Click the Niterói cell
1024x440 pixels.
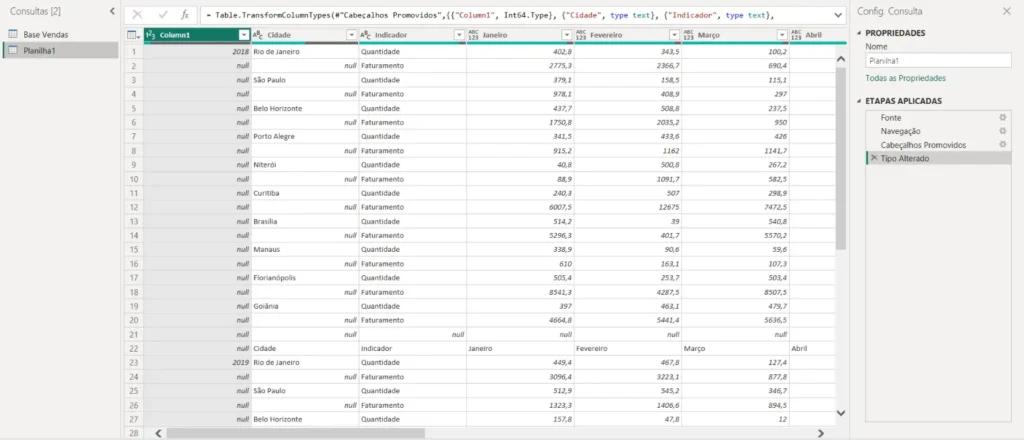pos(305,165)
